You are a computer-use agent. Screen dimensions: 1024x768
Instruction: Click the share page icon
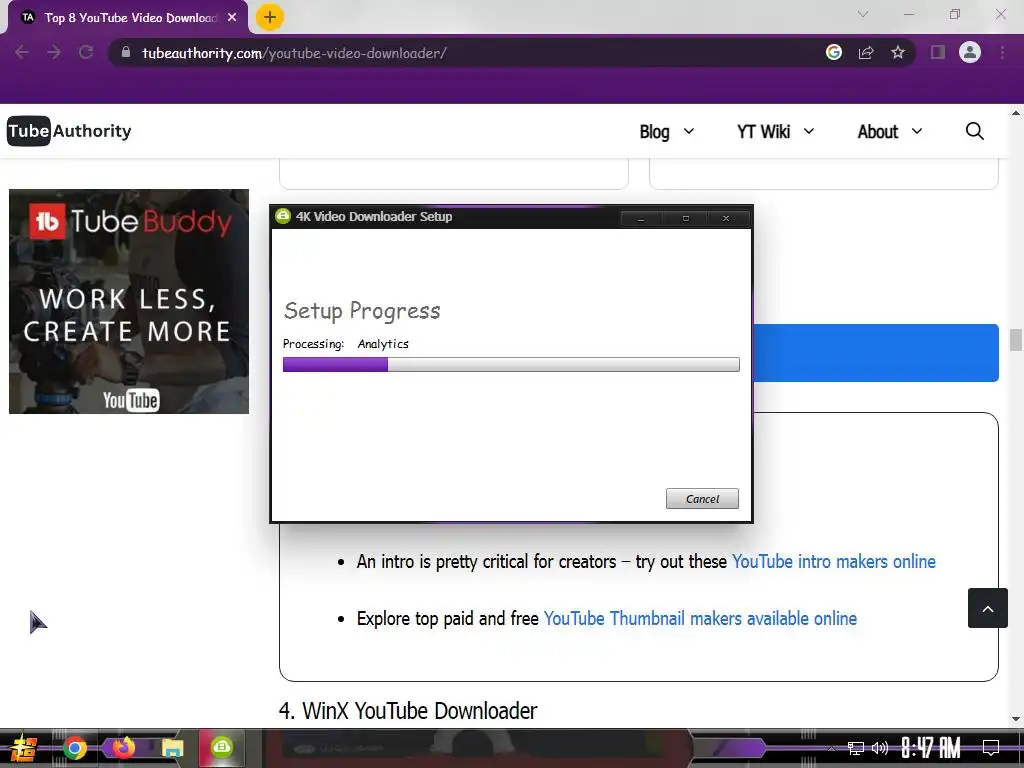point(866,52)
